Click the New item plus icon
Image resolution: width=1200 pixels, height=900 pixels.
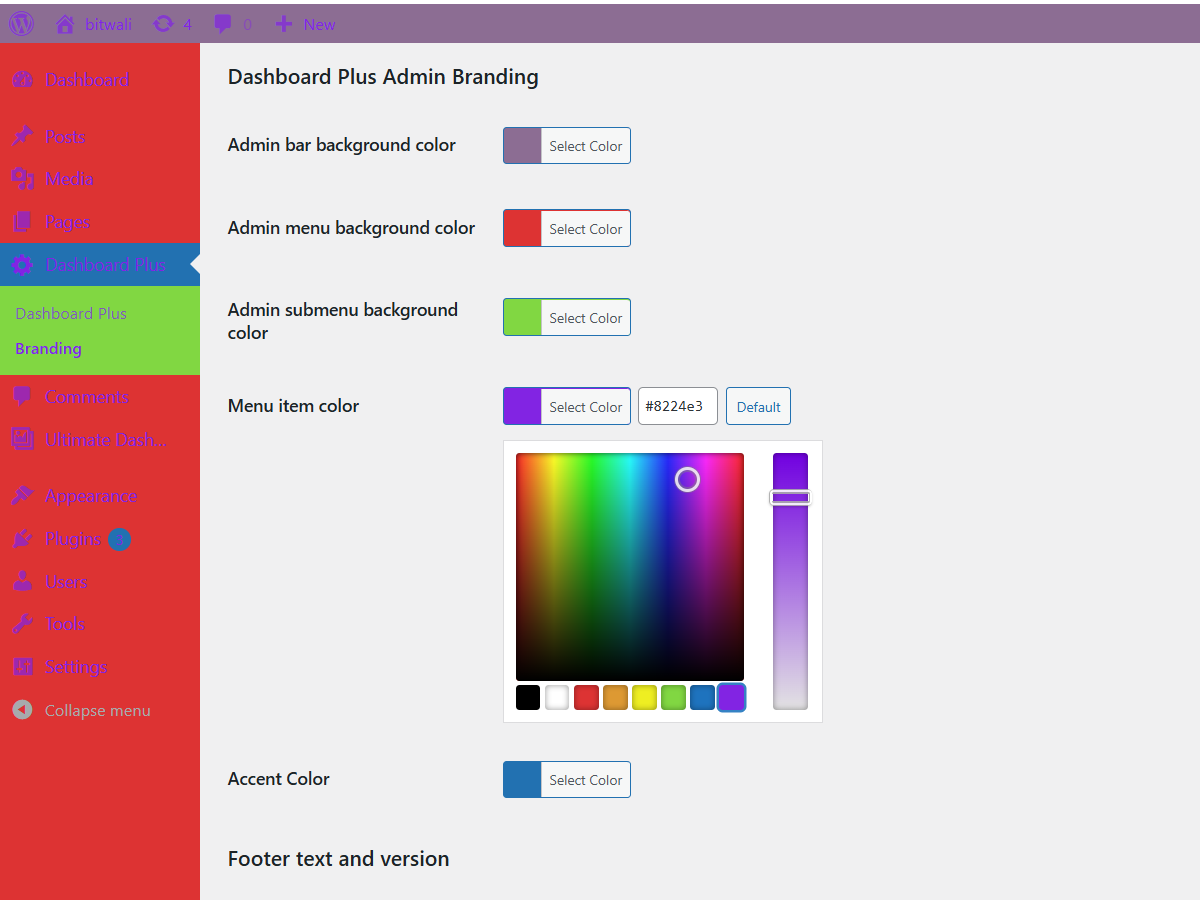click(284, 23)
